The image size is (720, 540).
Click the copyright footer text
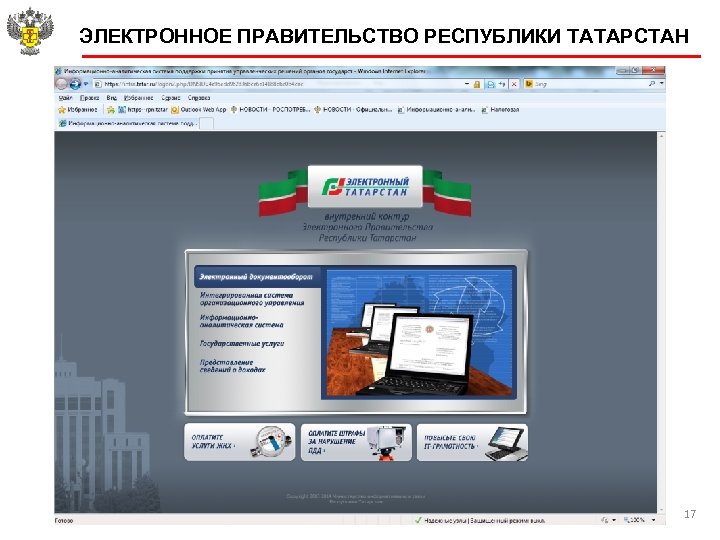pos(356,499)
